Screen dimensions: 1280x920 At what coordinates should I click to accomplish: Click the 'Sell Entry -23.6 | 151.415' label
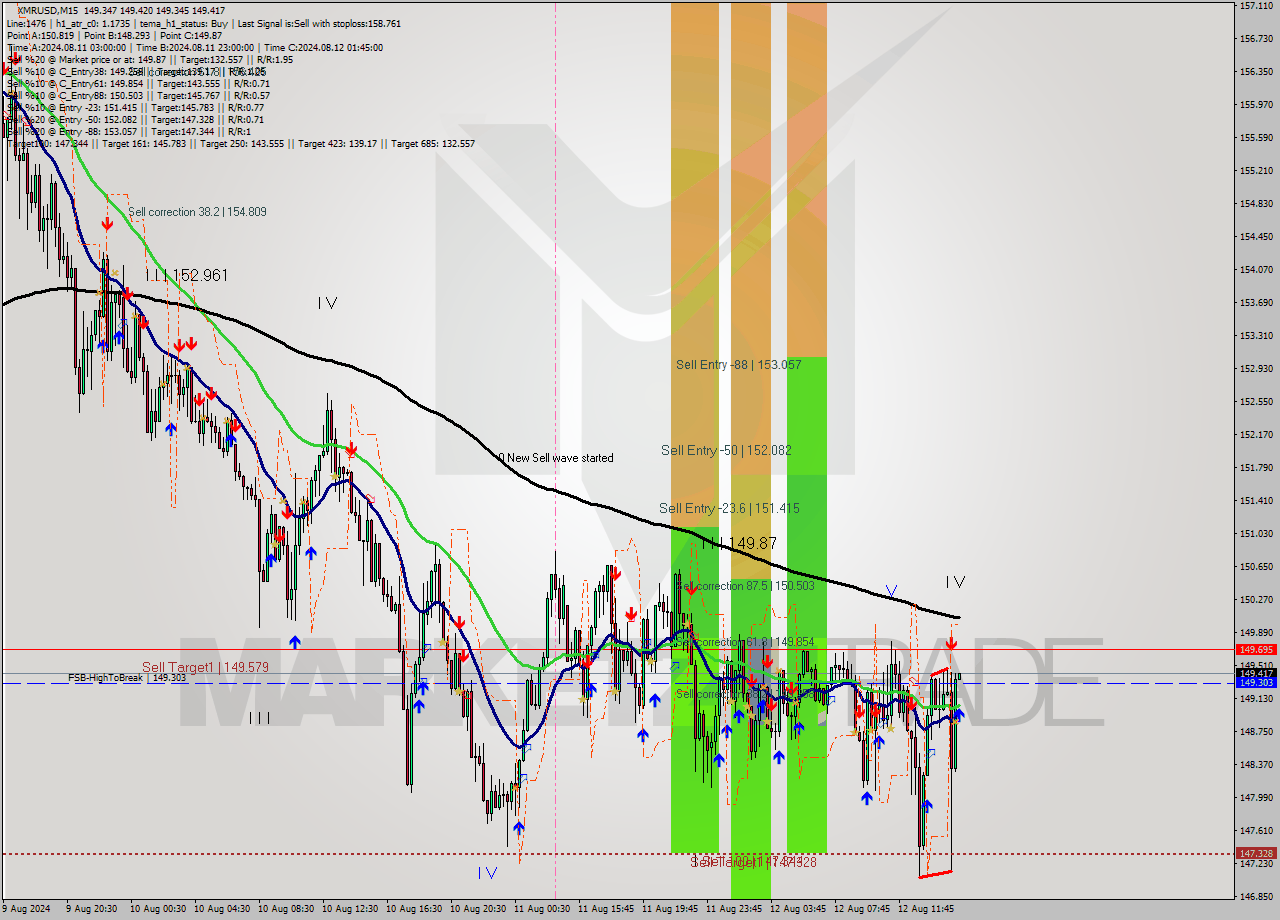click(x=729, y=509)
